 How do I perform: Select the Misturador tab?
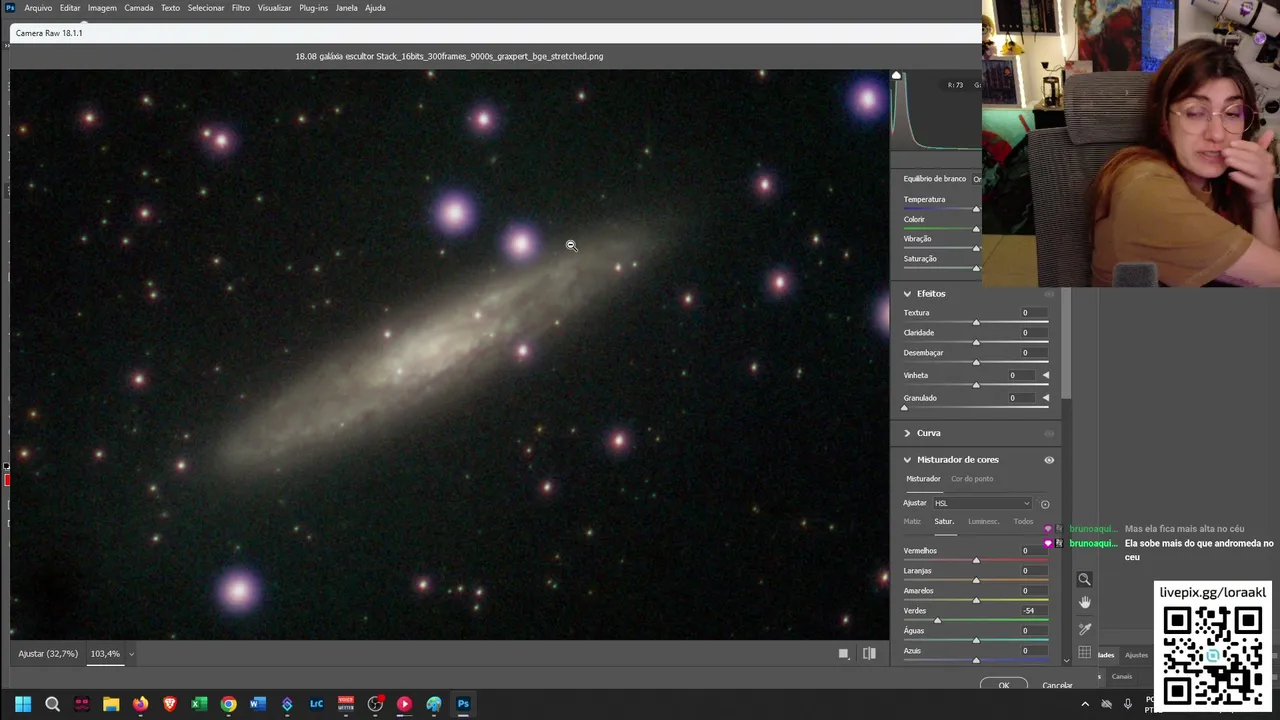tap(923, 479)
